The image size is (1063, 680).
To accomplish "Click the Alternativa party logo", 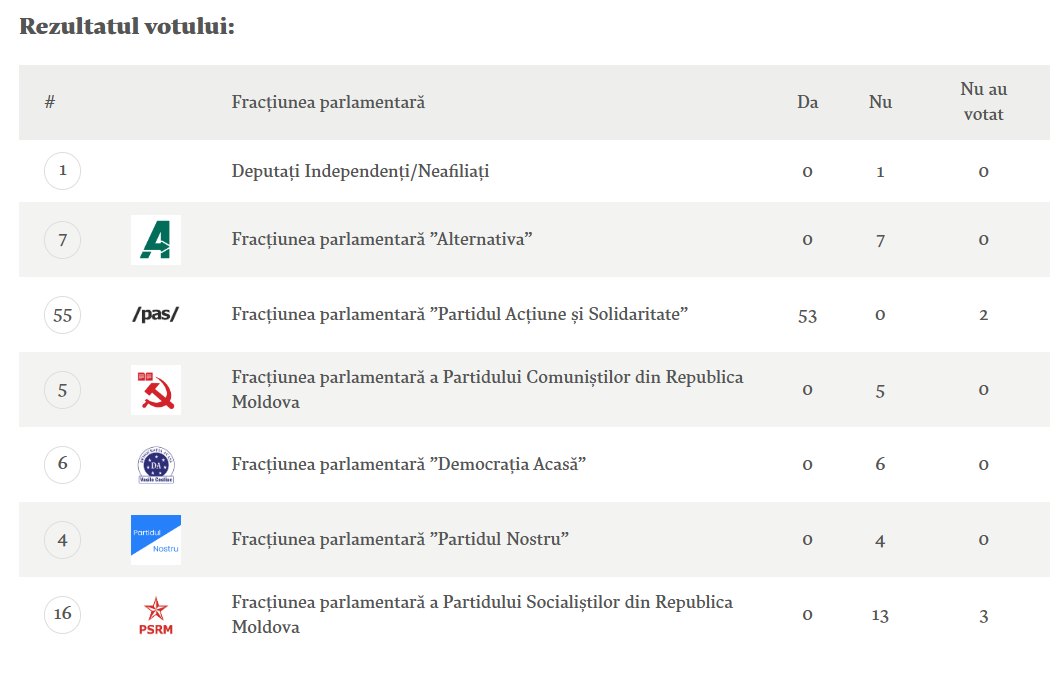I will [x=155, y=240].
